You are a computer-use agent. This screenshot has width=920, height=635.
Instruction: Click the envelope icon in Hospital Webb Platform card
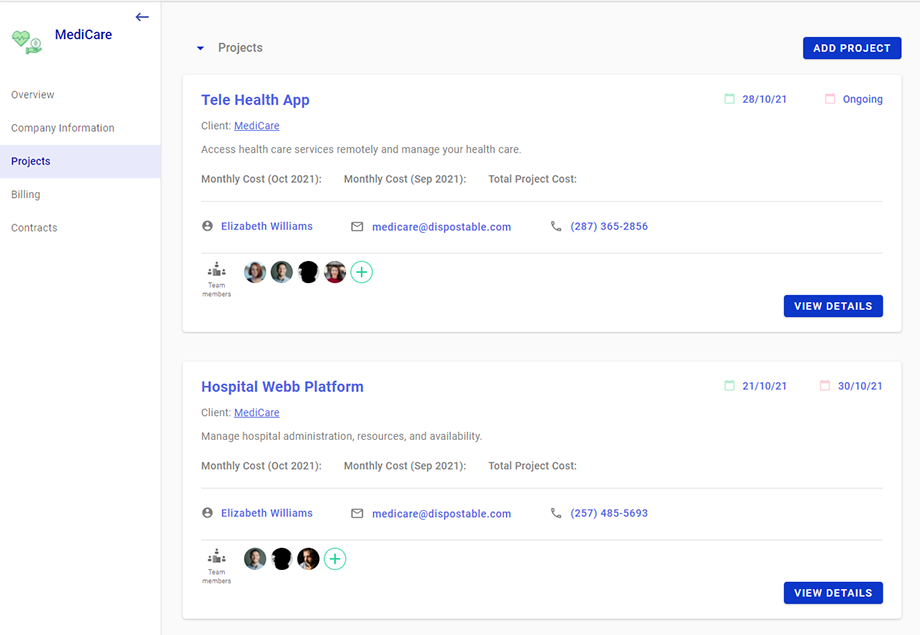tap(357, 514)
